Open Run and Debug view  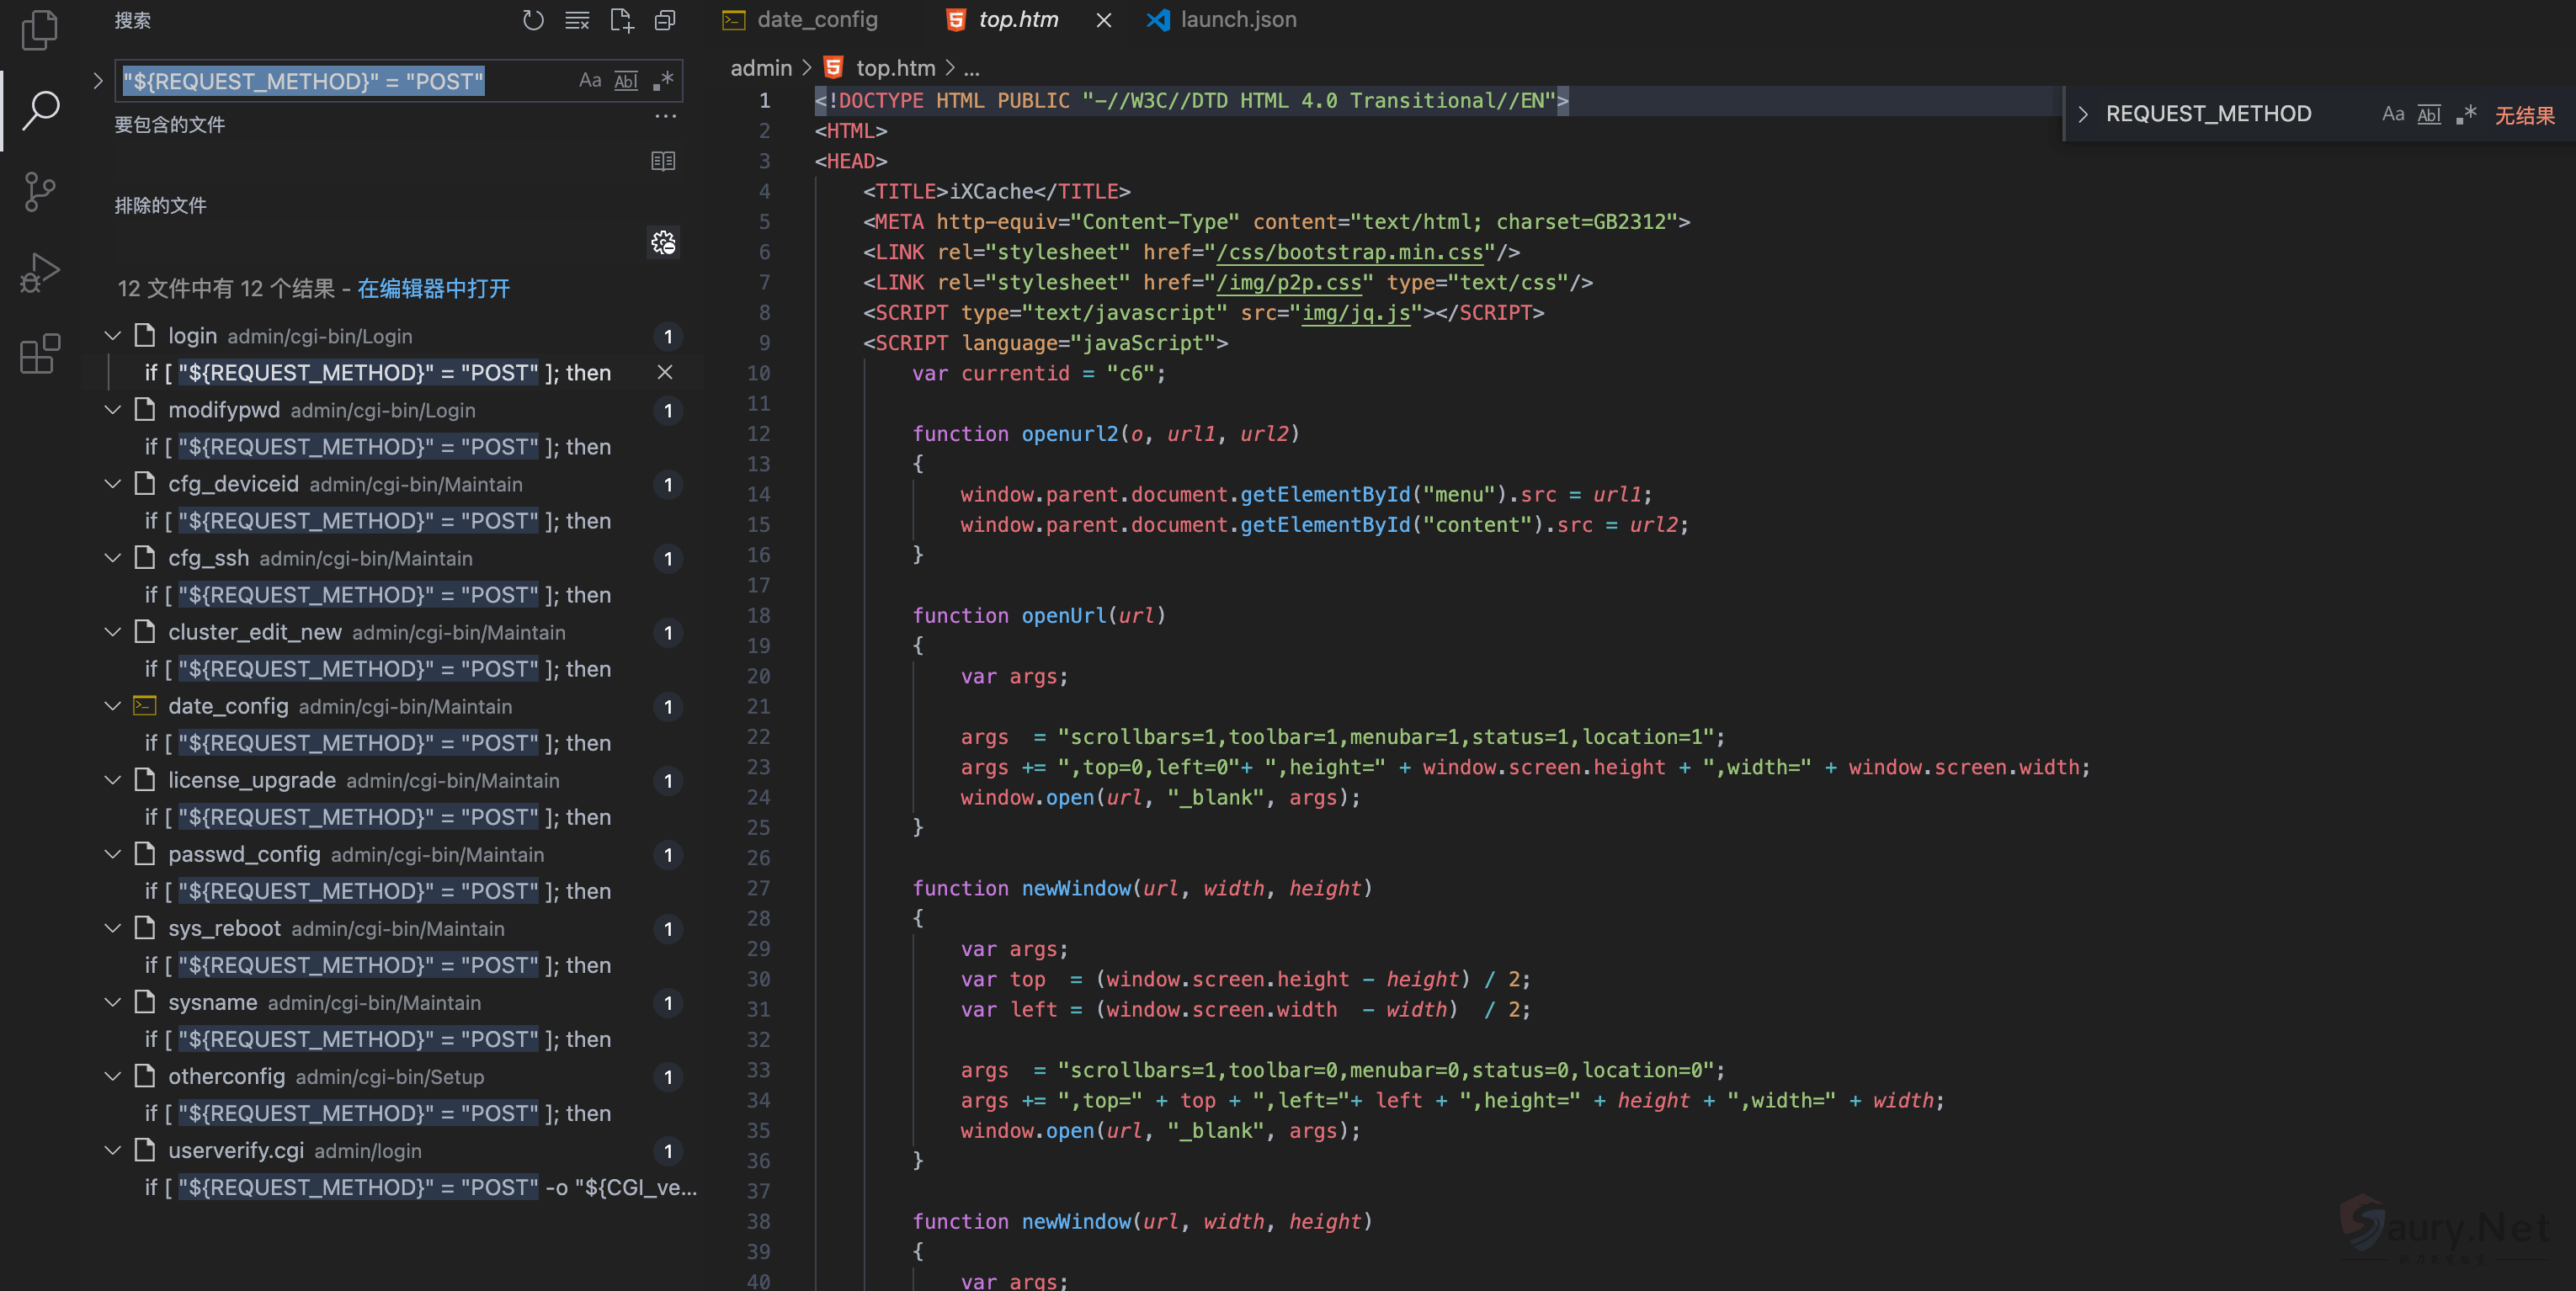[x=40, y=272]
